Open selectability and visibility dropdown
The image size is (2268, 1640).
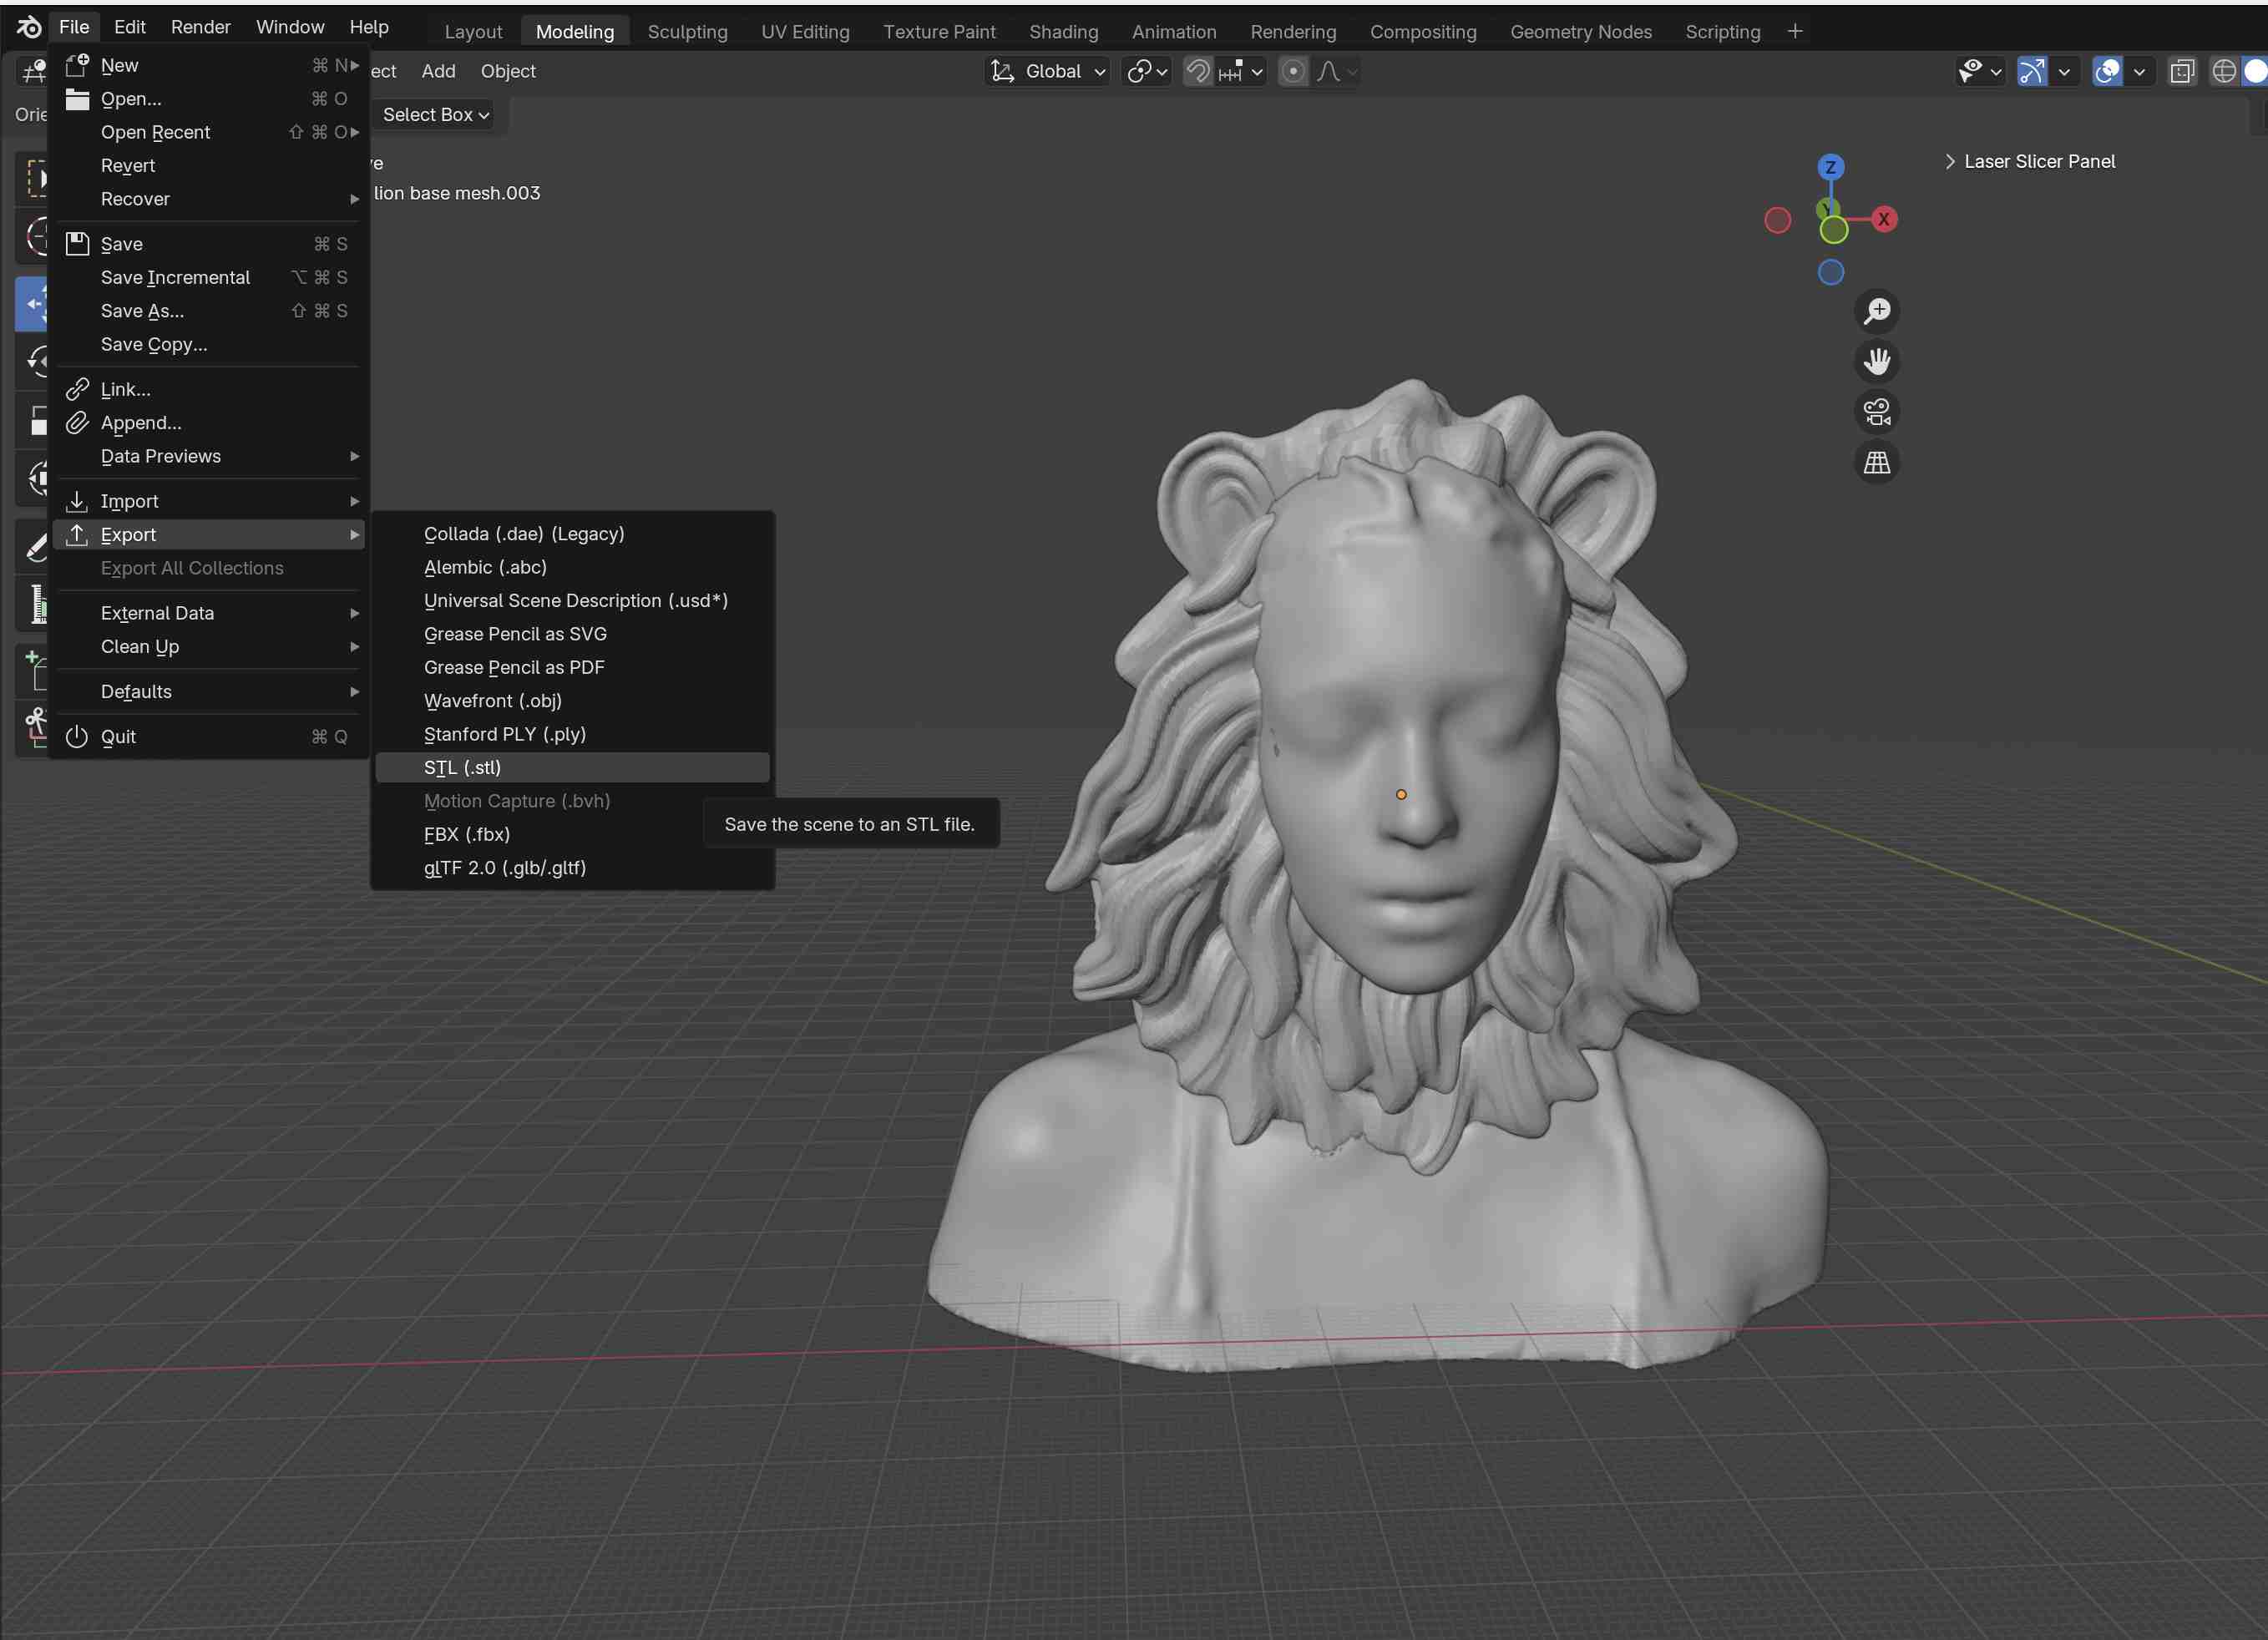(1980, 71)
